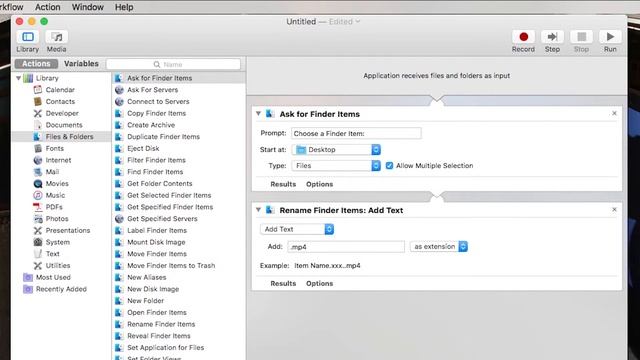Select Move Finder Items to Trash action
Screen dimensions: 640x360
179,266
